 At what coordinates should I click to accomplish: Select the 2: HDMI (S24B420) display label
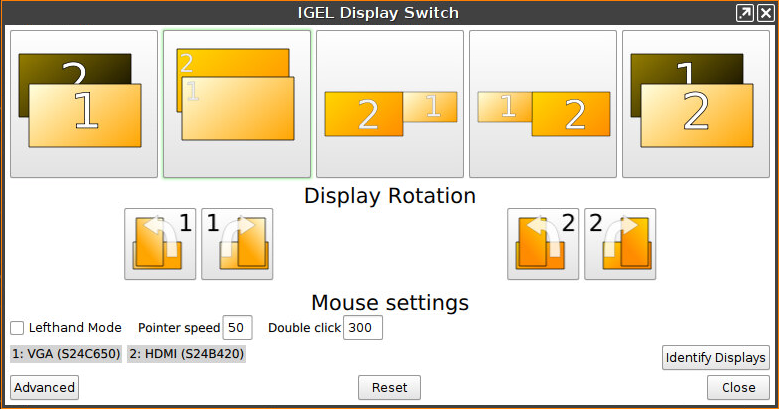coord(187,353)
